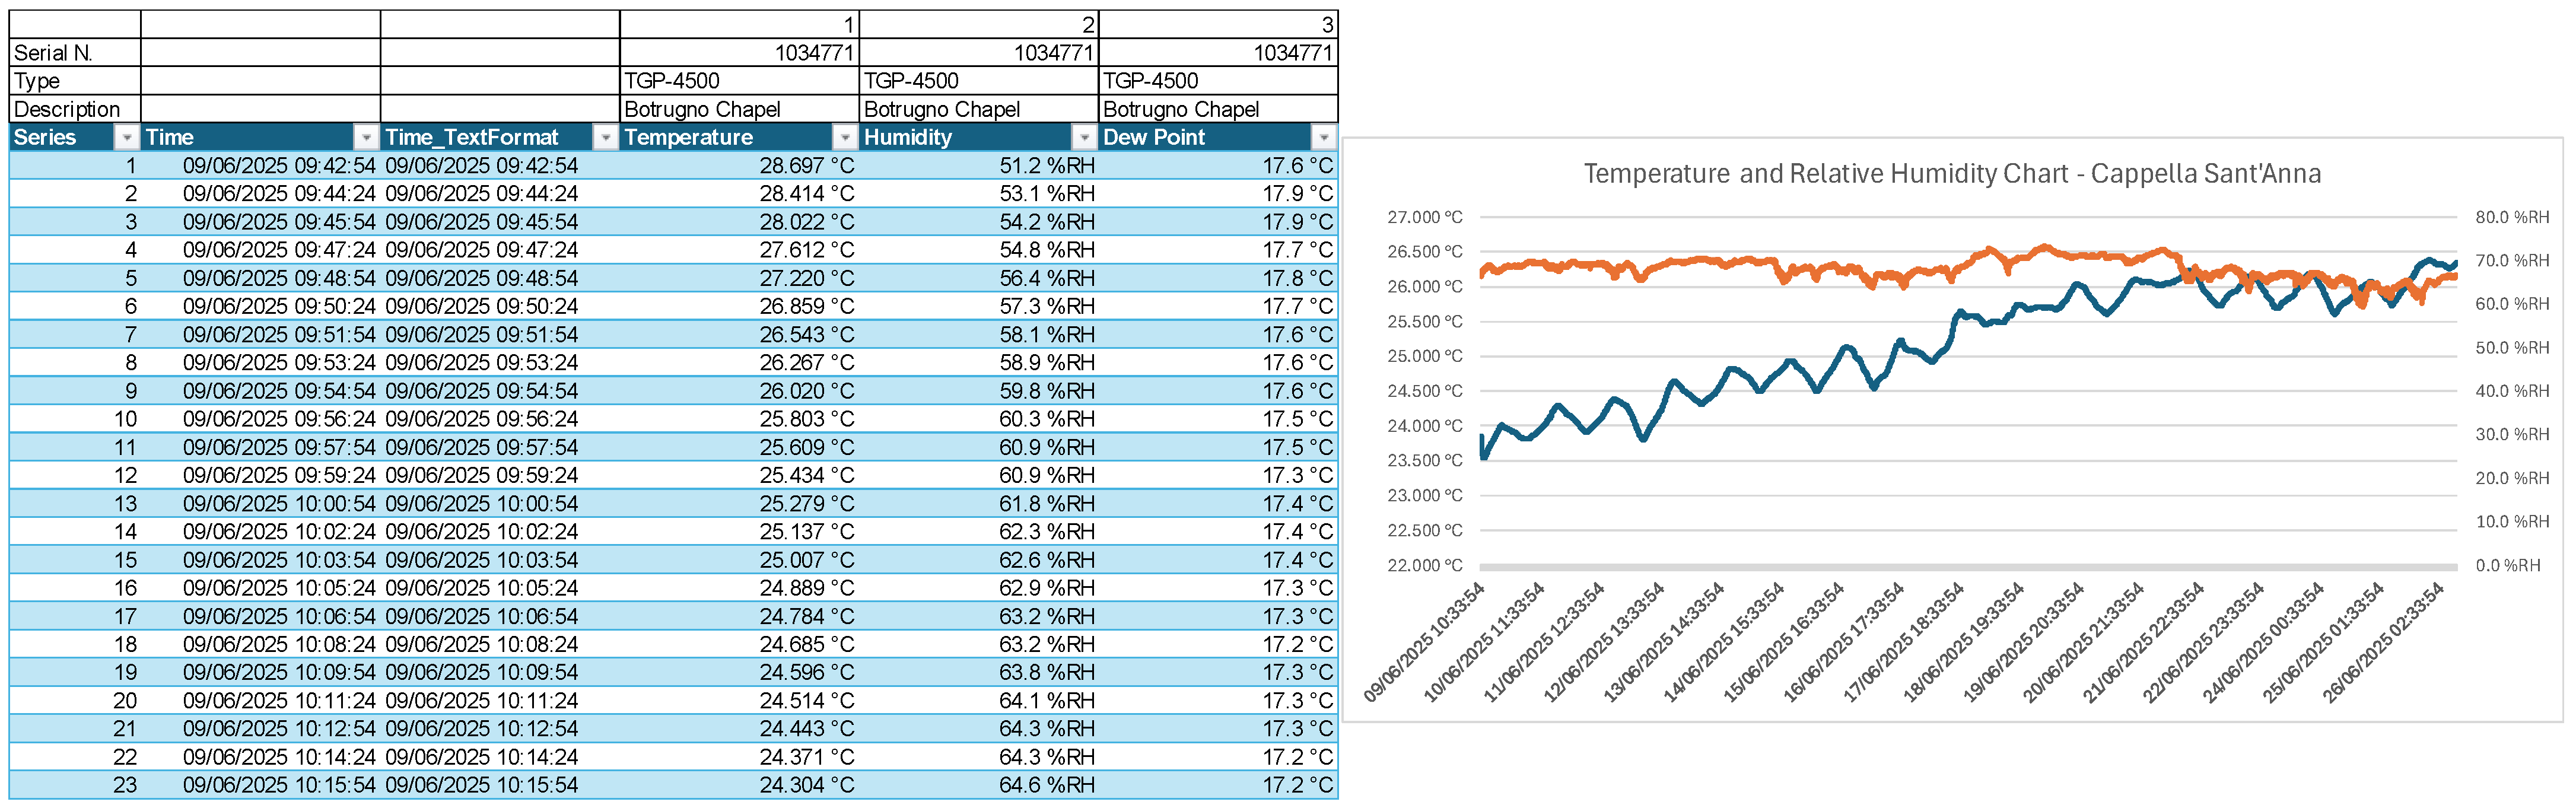Image resolution: width=2576 pixels, height=808 pixels.
Task: Select the orange humidity line series
Action: click(x=1700, y=262)
